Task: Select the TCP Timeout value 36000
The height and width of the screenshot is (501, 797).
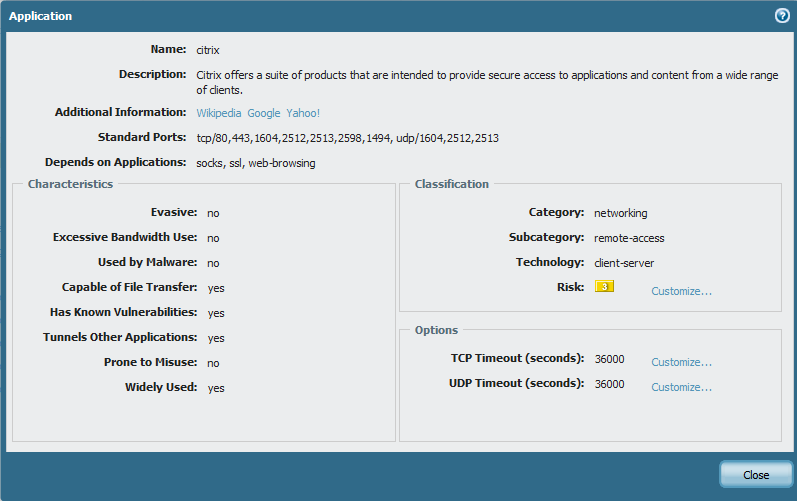Action: tap(609, 359)
